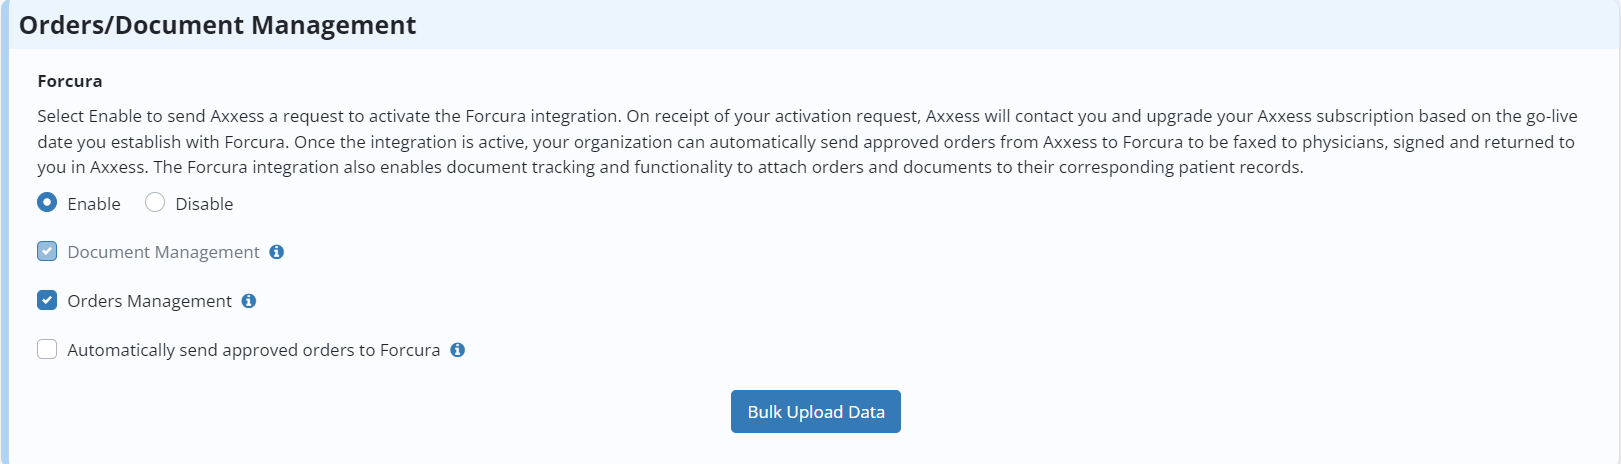
Task: Uncheck the Orders Management checkbox
Action: 47,300
